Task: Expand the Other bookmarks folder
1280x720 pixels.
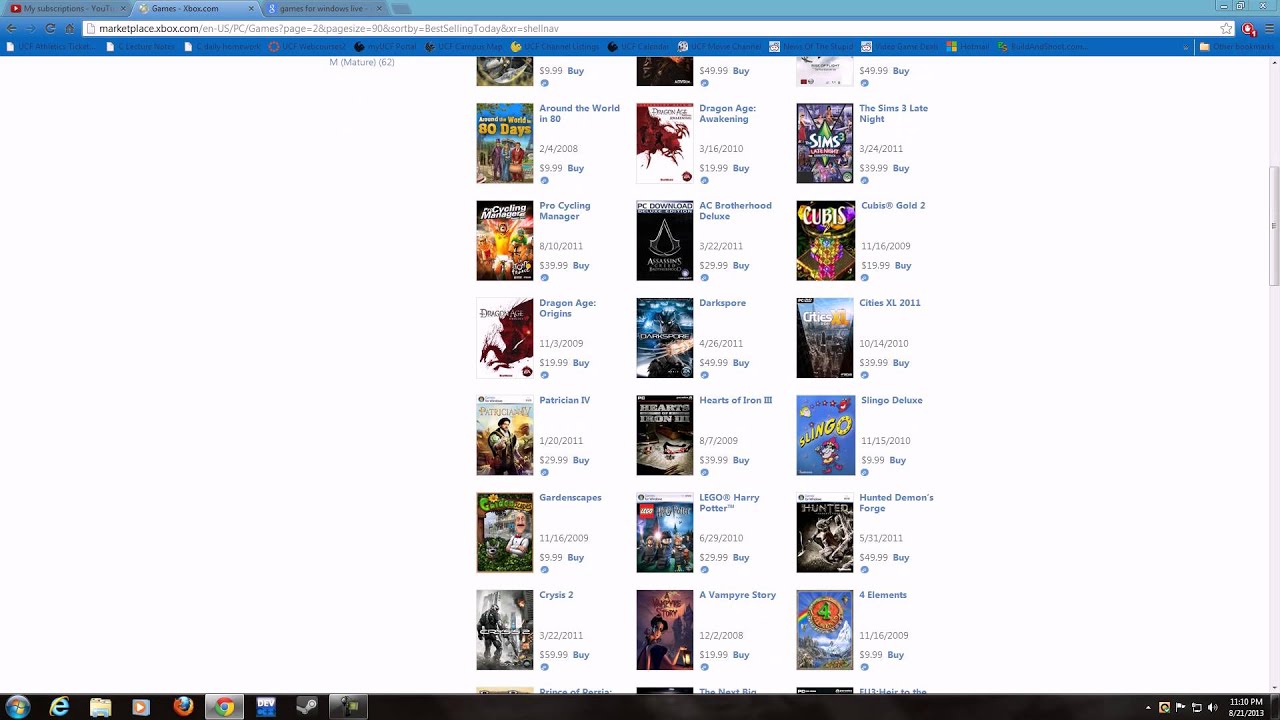Action: tap(1236, 46)
